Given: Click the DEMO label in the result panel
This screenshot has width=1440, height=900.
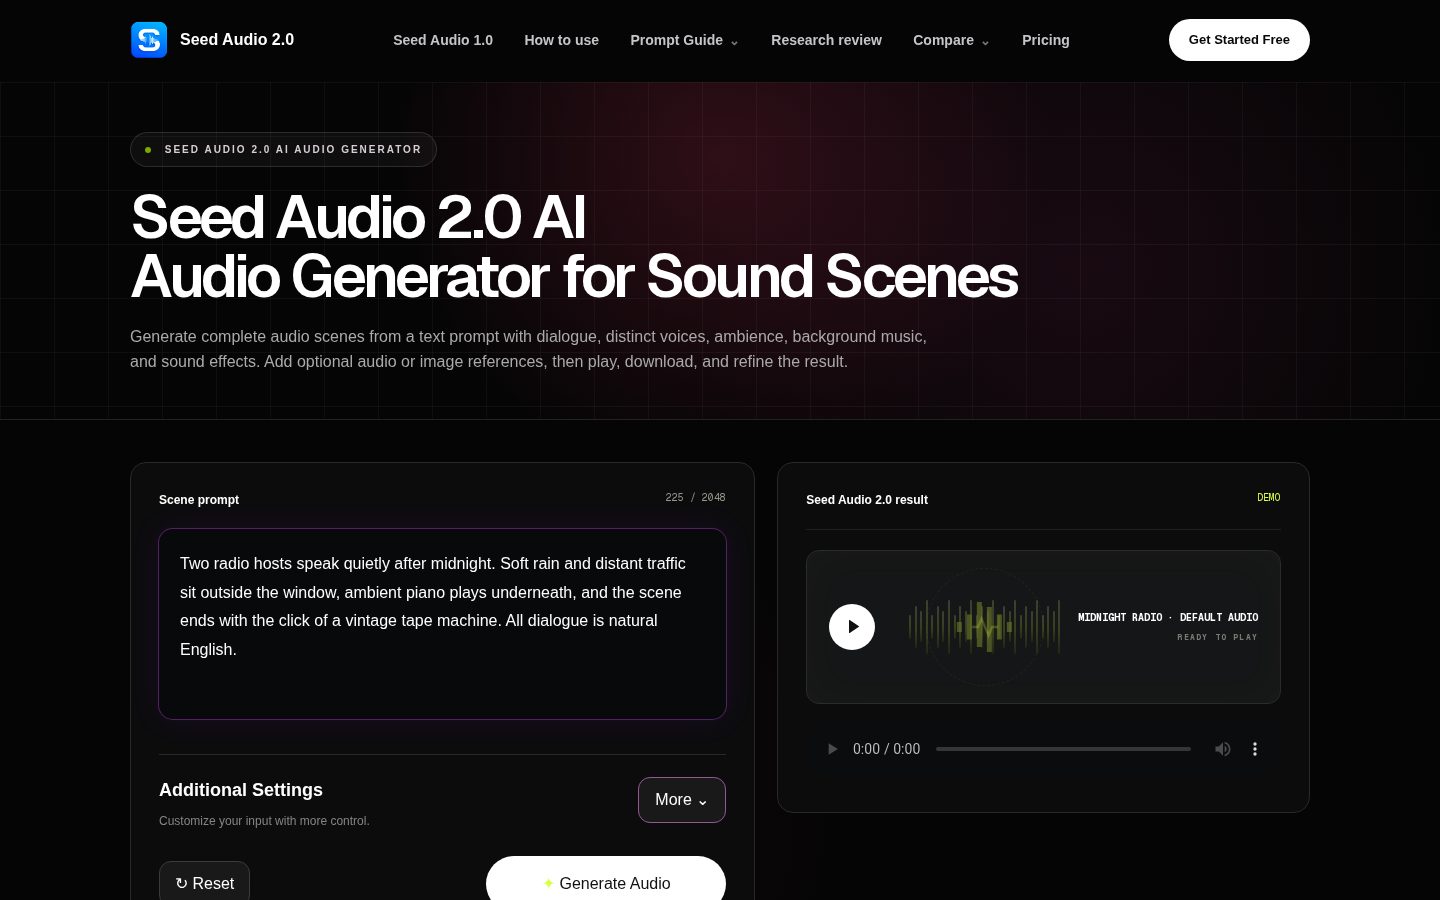Looking at the screenshot, I should click(x=1268, y=498).
